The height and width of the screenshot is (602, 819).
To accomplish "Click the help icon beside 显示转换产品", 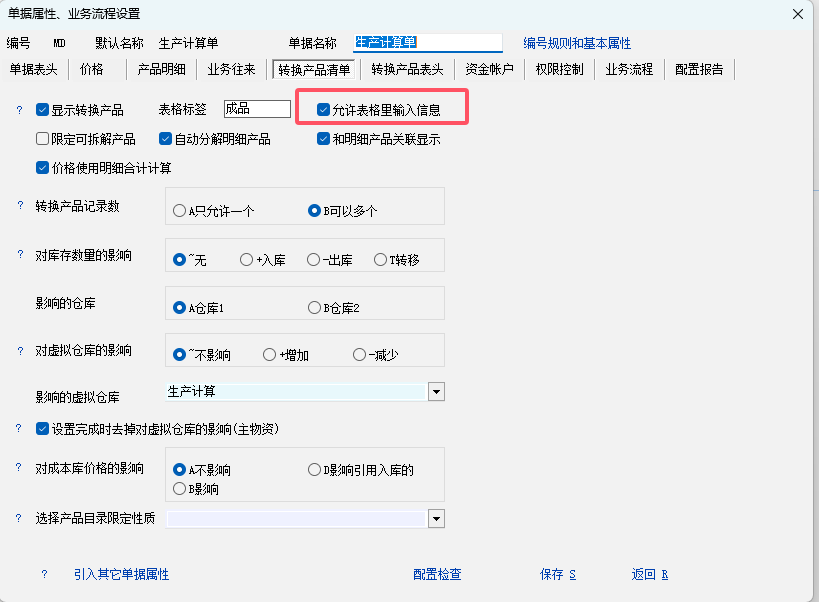I will click(x=19, y=110).
